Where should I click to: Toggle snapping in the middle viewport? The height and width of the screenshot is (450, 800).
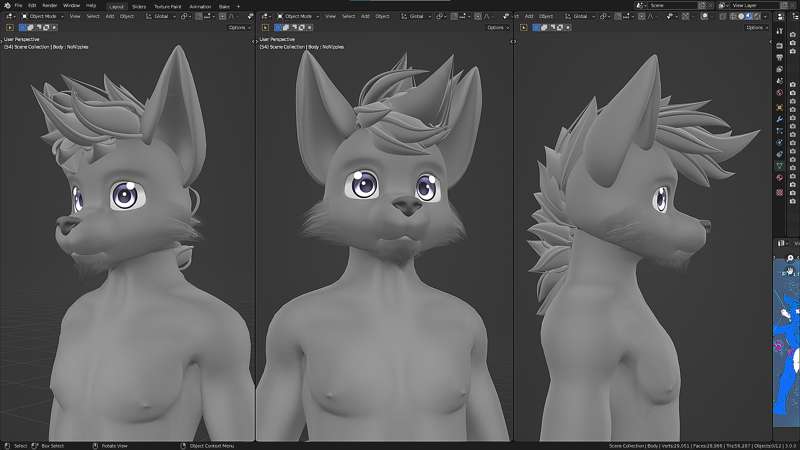(x=455, y=16)
